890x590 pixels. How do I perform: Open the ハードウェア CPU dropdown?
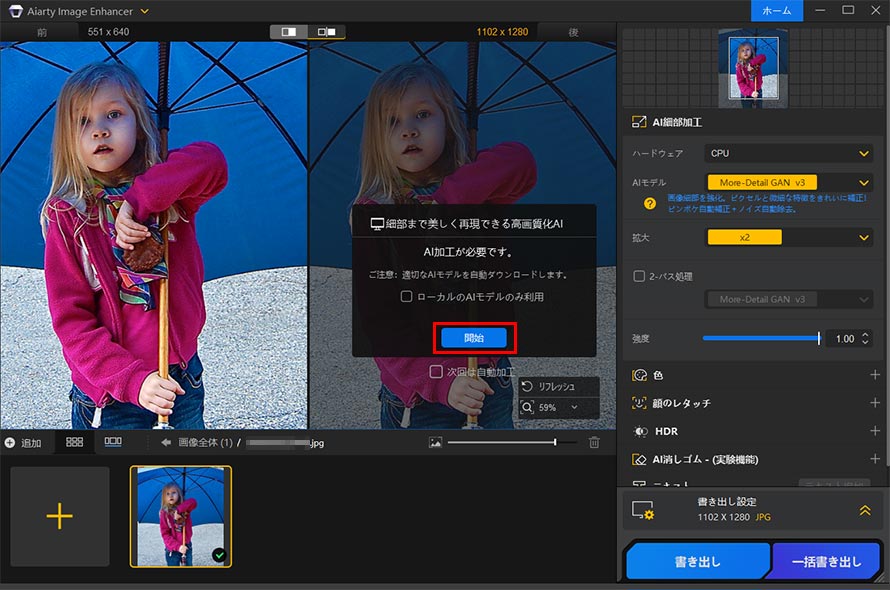point(789,153)
